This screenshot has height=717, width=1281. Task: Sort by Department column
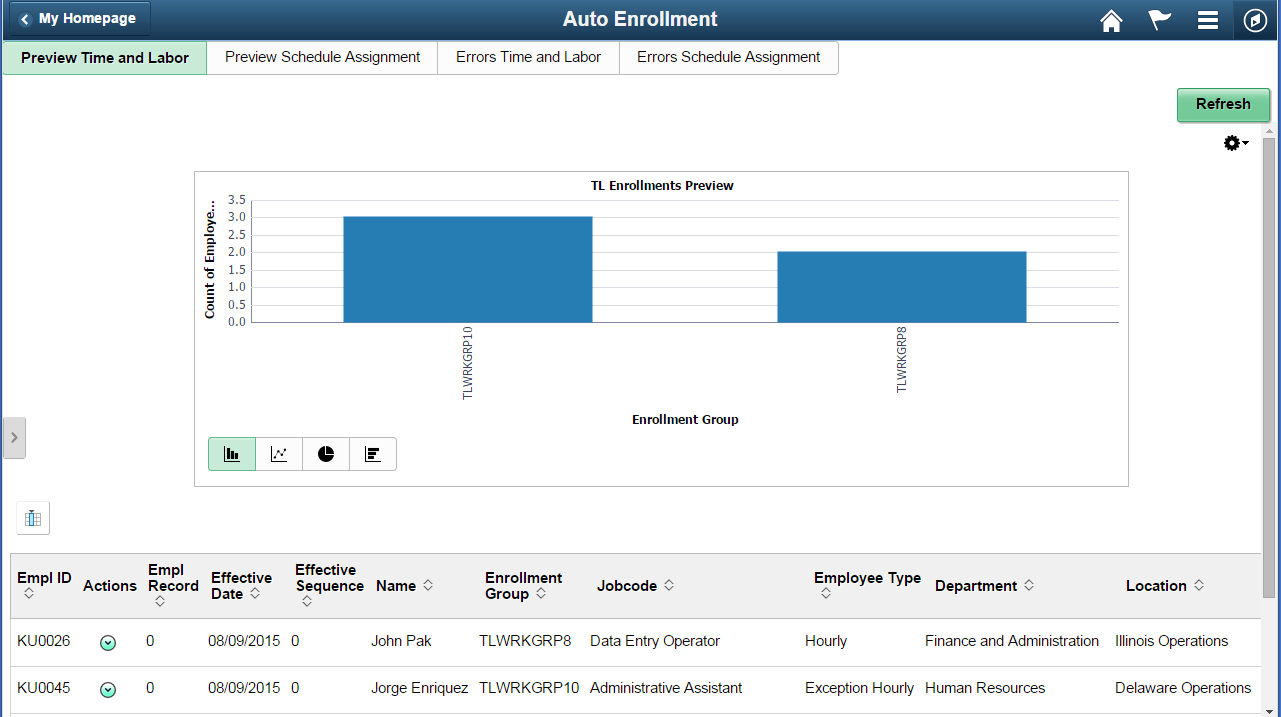tap(984, 586)
